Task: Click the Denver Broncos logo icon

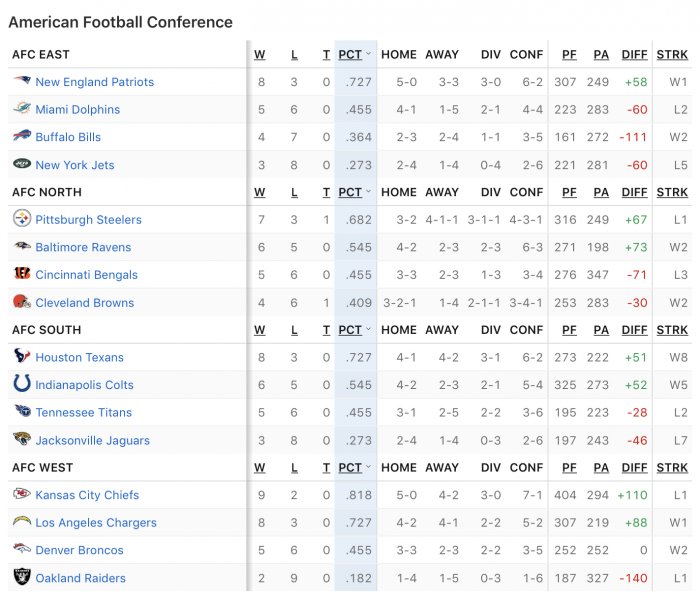Action: [x=22, y=550]
